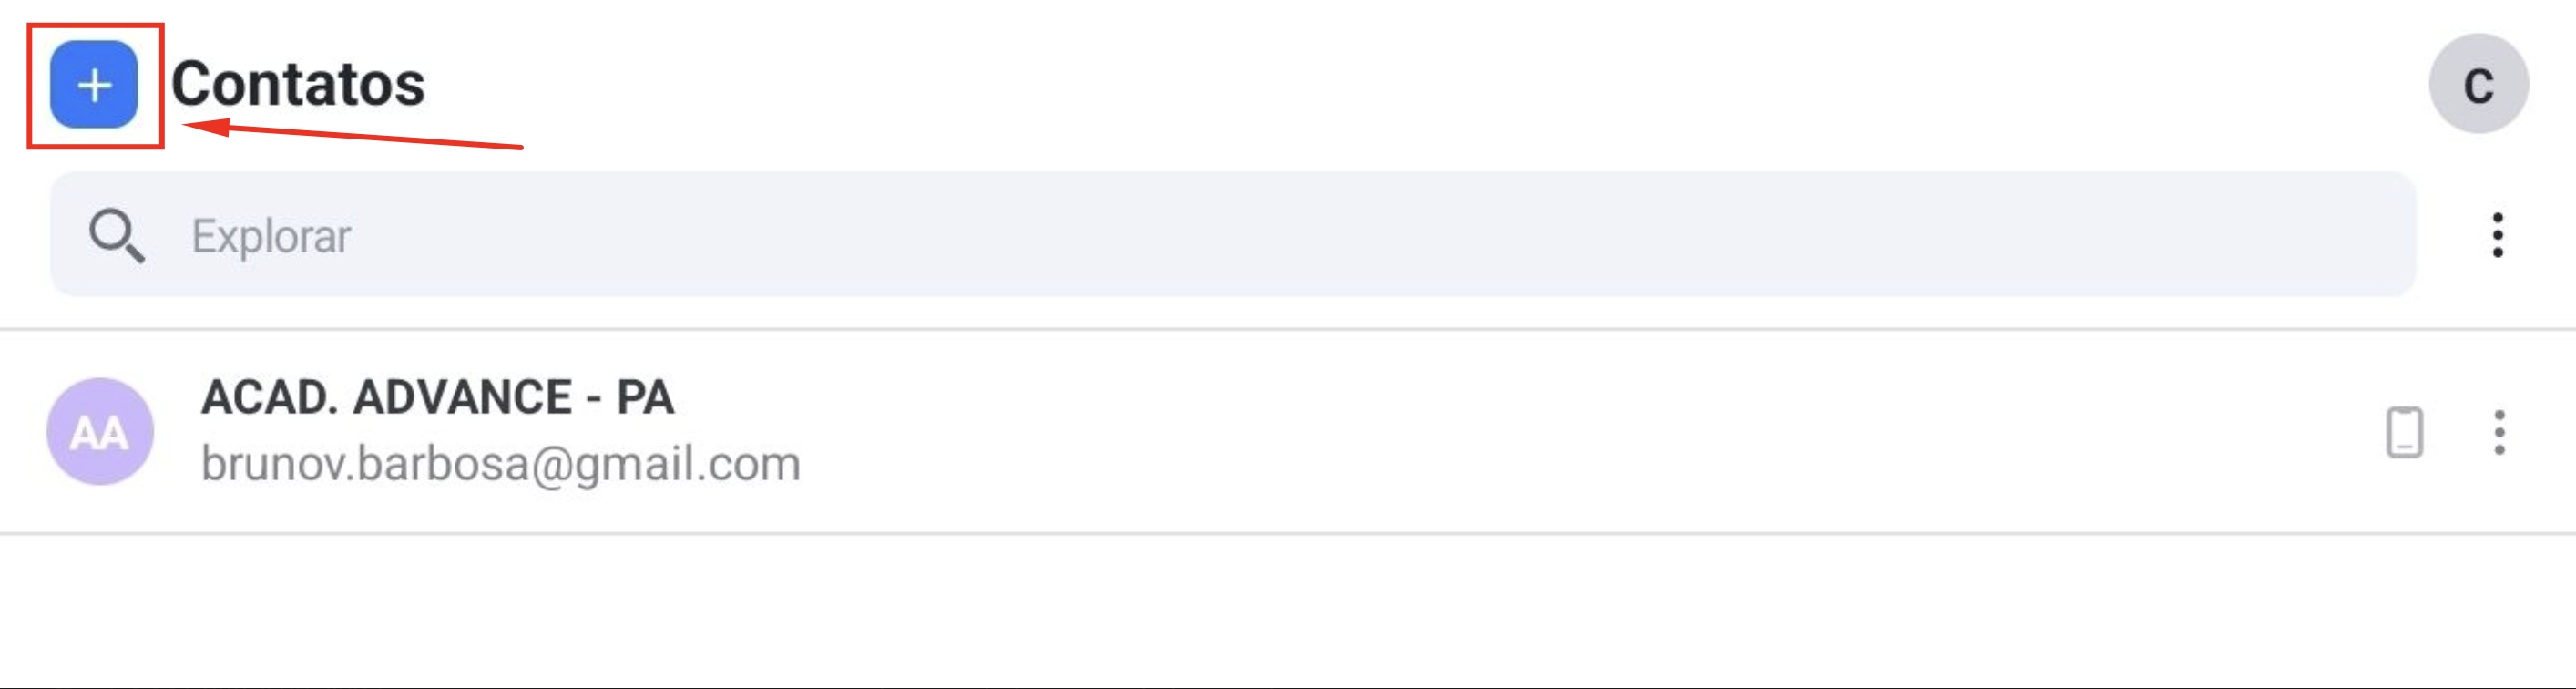The image size is (2576, 689).
Task: Open the three-dot menu beside the search bar
Action: pyautogui.click(x=2497, y=235)
